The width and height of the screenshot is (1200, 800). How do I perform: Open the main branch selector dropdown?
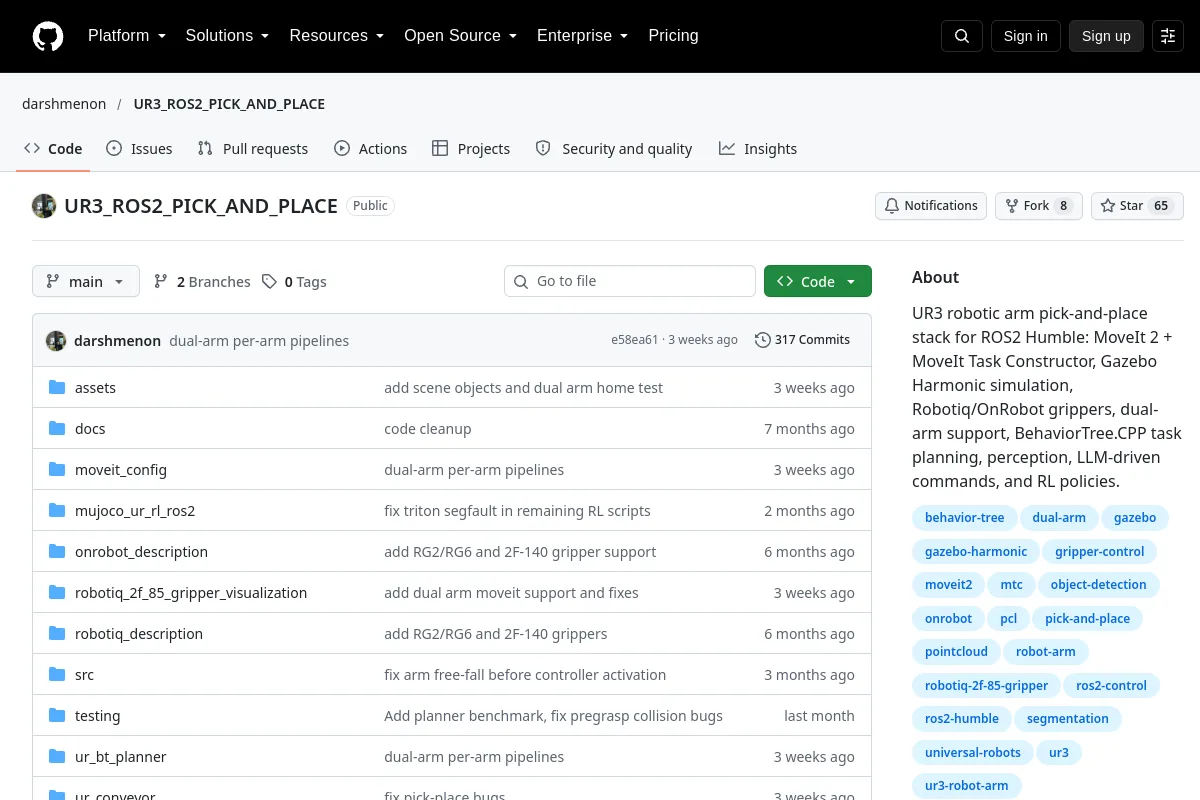coord(86,282)
